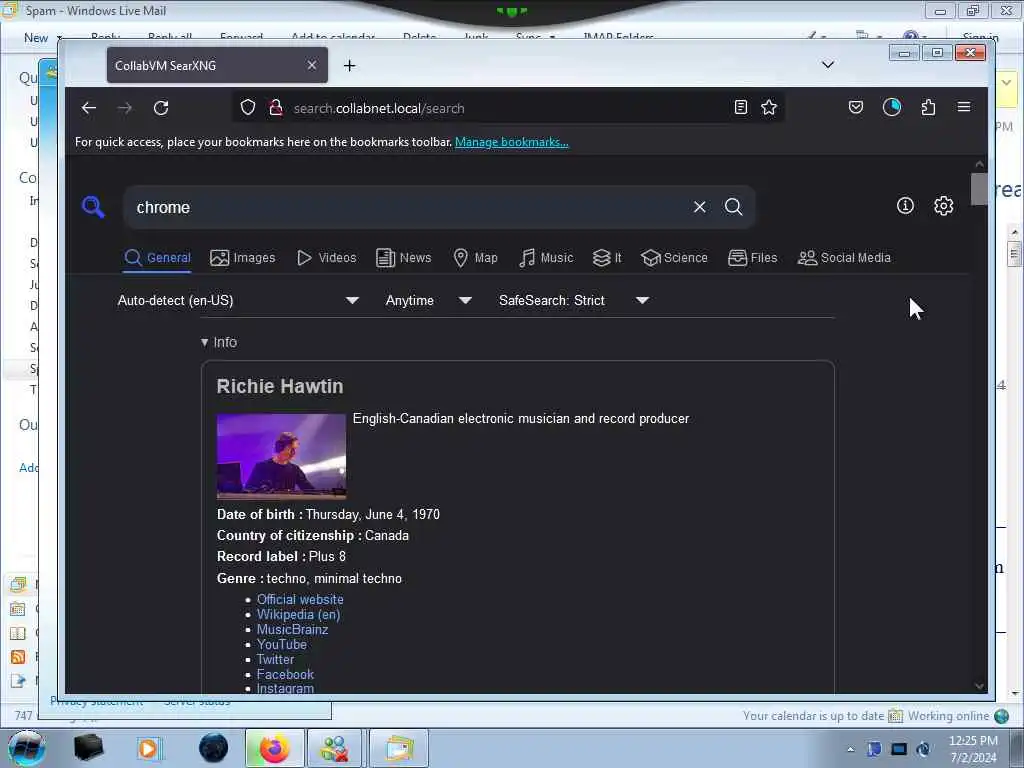Open Windows Live Messenger taskbar icon
Viewport: 1024px width, 768px height.
(334, 748)
